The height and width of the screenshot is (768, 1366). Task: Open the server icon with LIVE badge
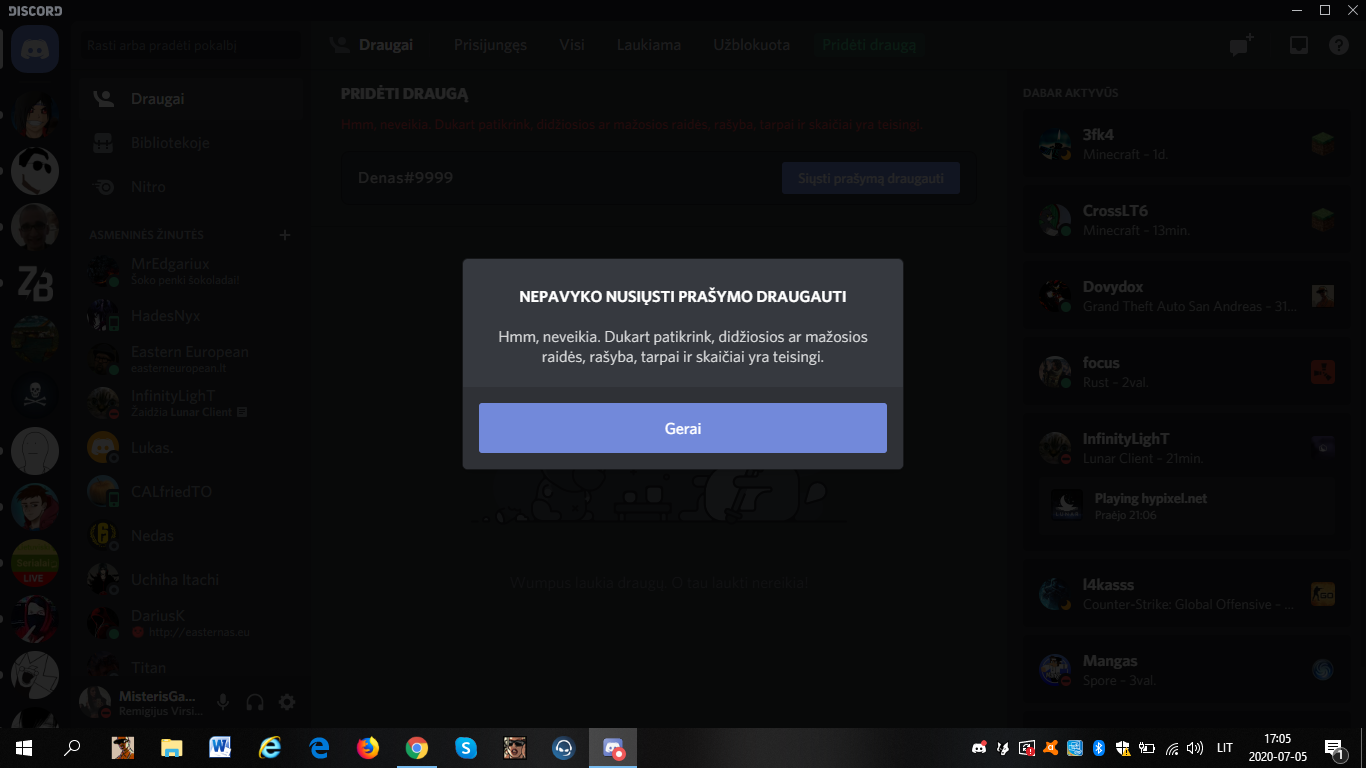pos(35,562)
